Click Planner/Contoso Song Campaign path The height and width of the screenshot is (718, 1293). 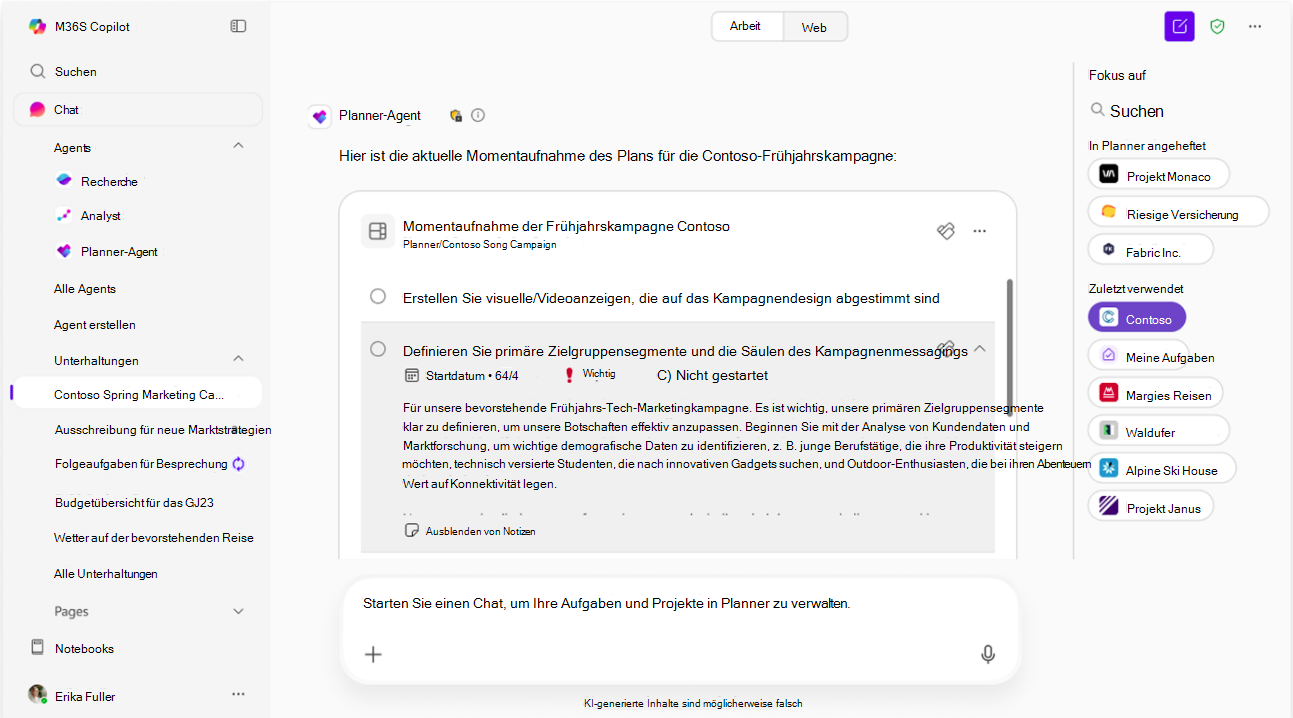(x=479, y=244)
